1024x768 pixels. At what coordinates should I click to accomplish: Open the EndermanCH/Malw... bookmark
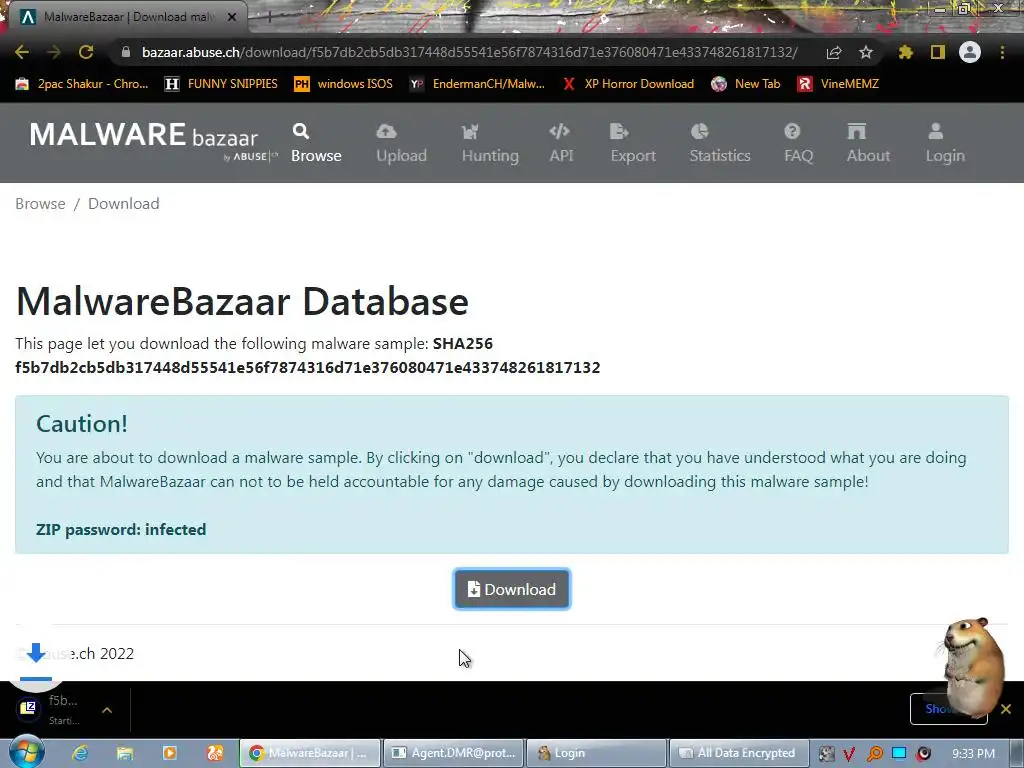tap(477, 84)
